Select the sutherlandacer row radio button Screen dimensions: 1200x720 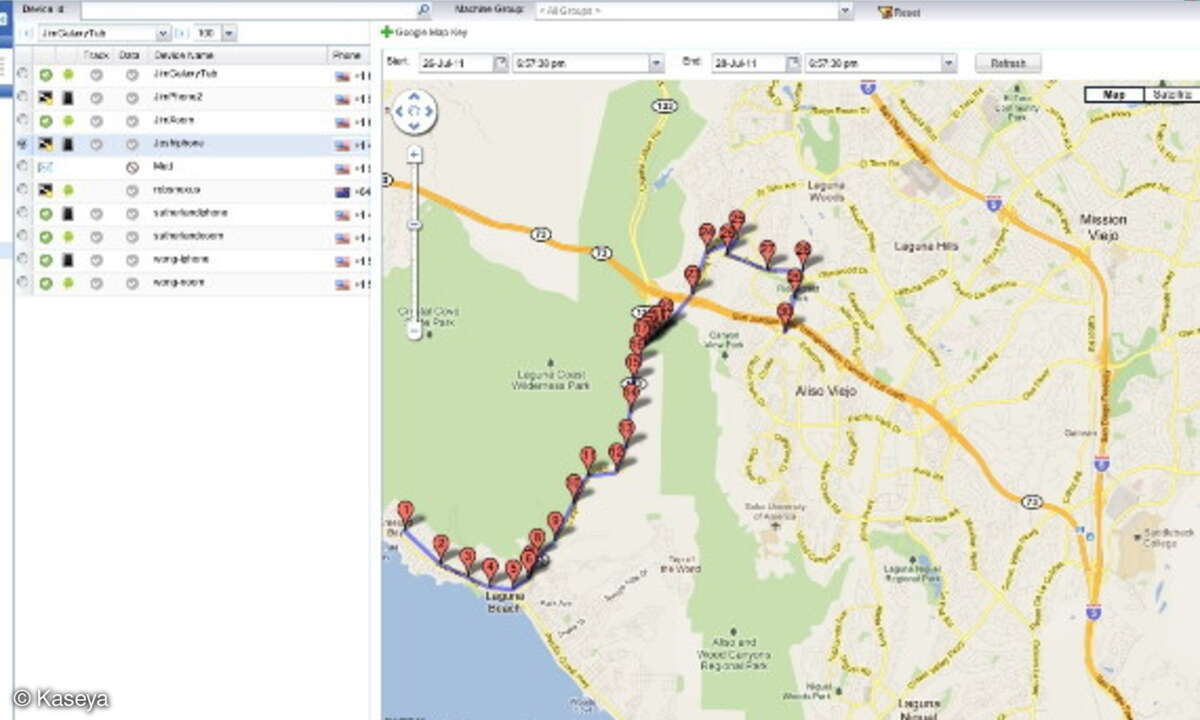click(x=23, y=237)
